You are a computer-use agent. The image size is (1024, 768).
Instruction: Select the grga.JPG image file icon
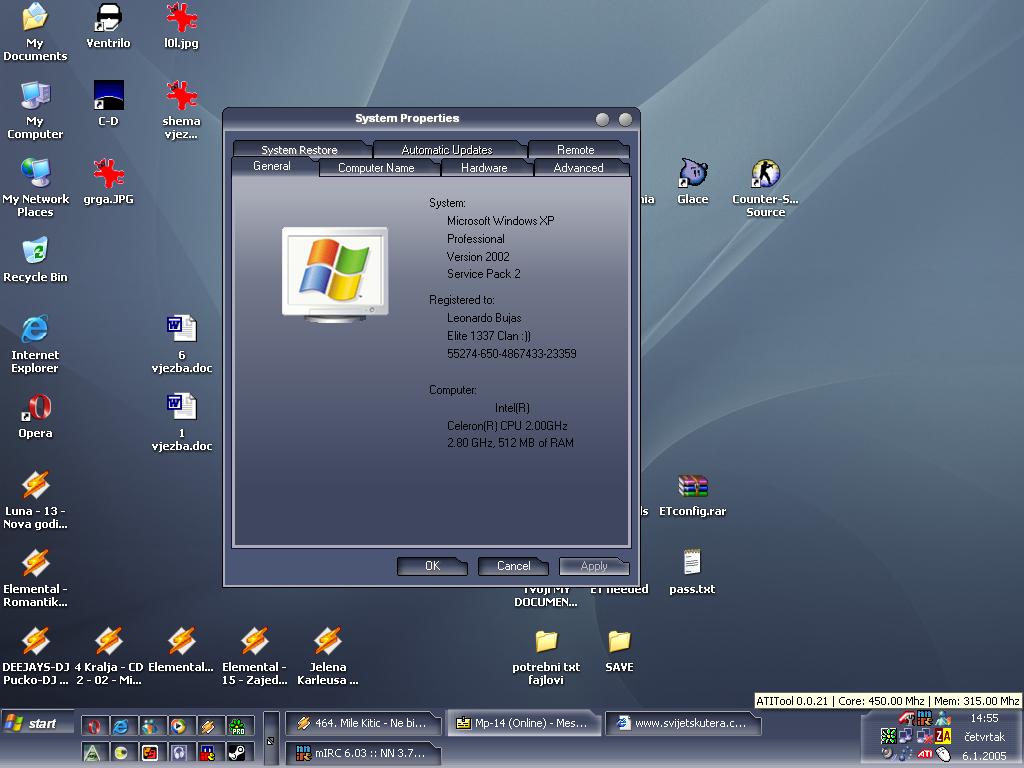108,174
